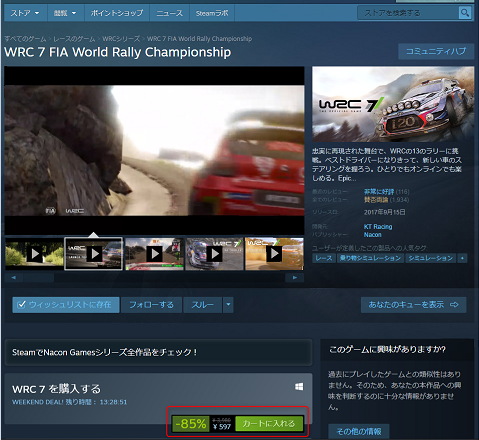Click the フォローする follow button
Viewport: 479px width, 440px height.
click(151, 305)
